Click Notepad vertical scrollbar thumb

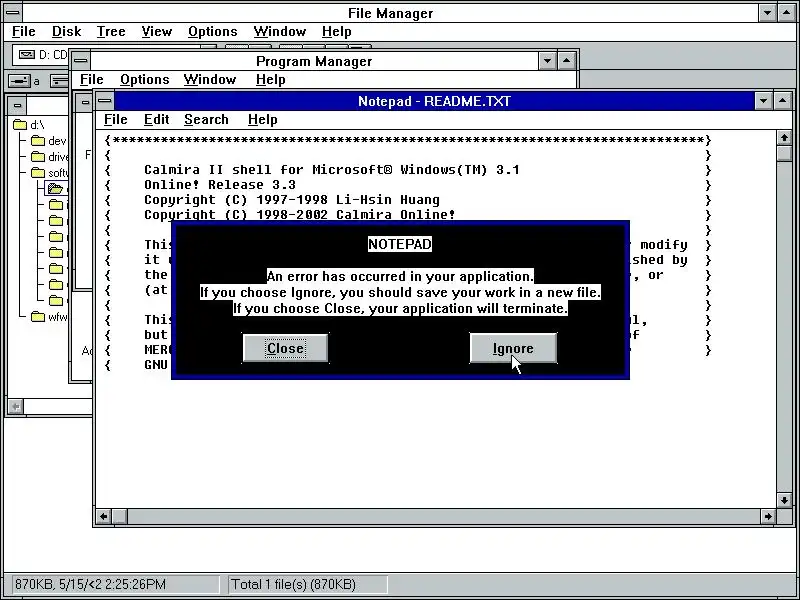pyautogui.click(x=784, y=154)
